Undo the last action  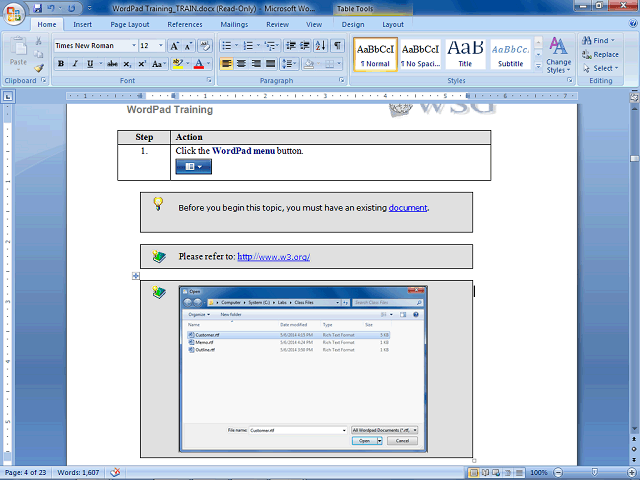51,8
